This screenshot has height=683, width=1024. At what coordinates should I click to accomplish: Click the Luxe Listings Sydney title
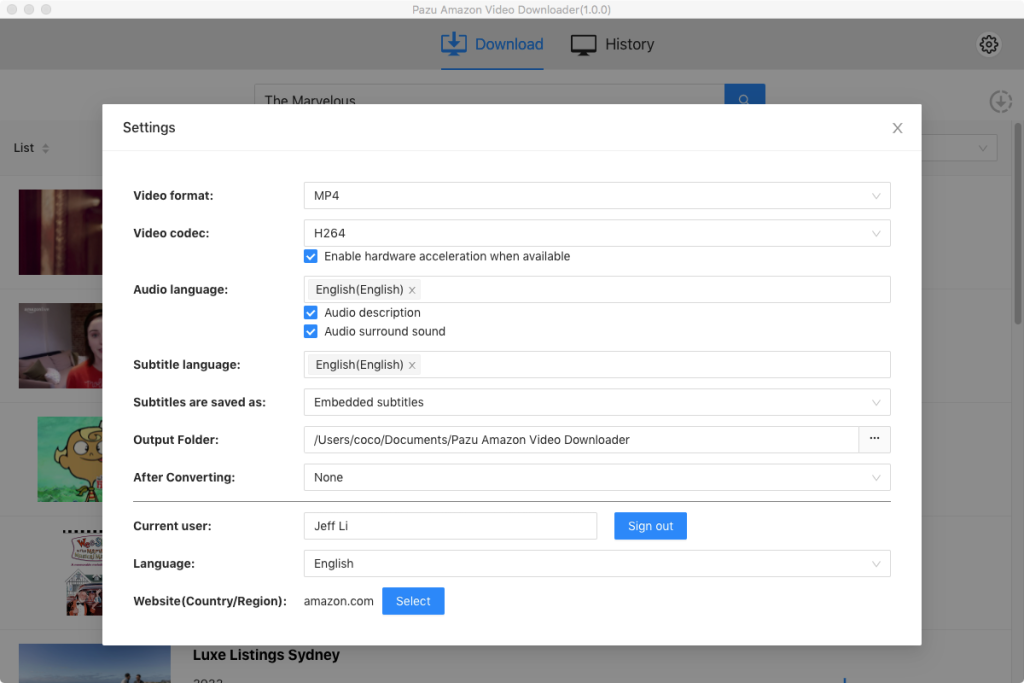266,655
